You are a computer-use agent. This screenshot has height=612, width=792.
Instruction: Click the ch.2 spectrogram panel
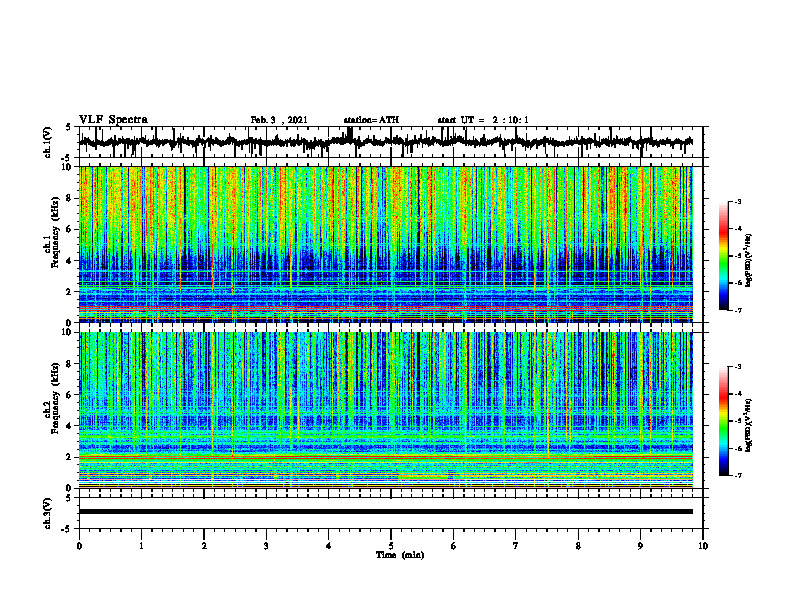[385, 410]
